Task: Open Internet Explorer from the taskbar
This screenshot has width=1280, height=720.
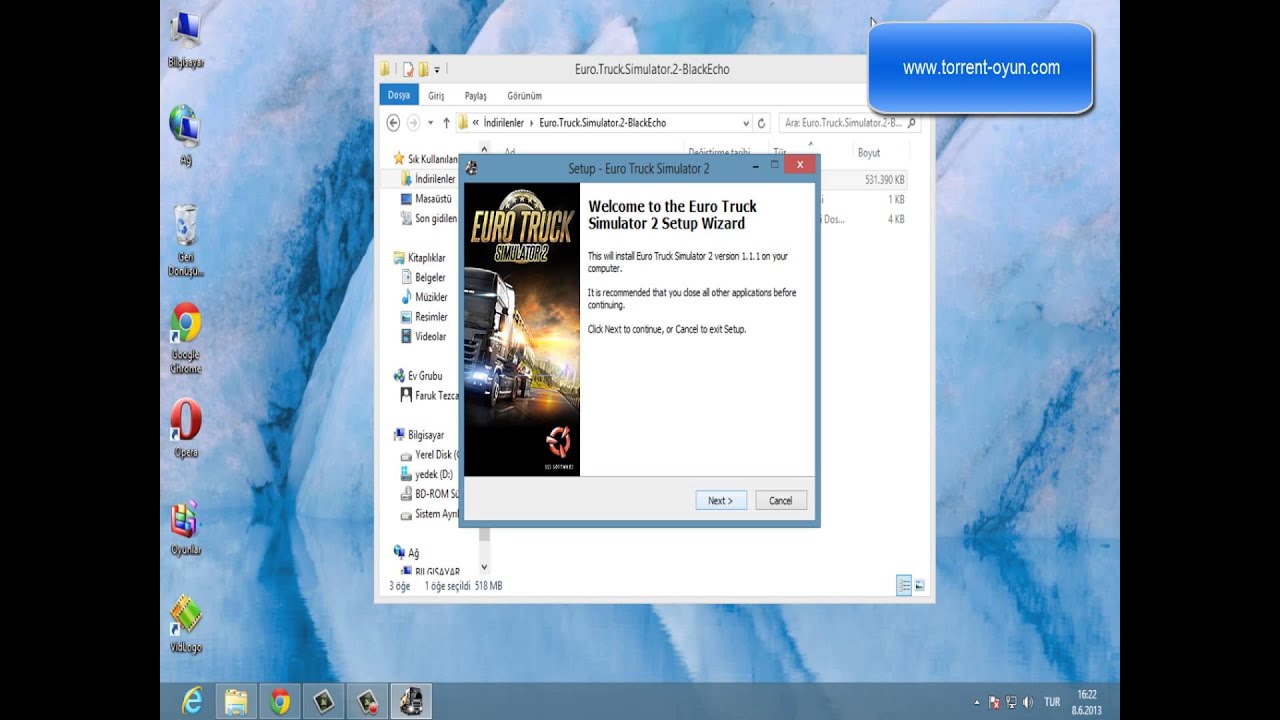Action: pyautogui.click(x=192, y=702)
